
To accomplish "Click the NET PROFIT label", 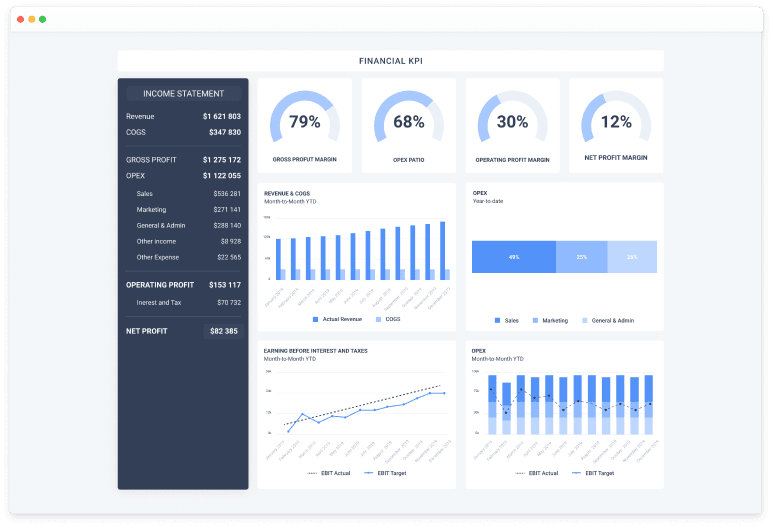I will (x=146, y=331).
